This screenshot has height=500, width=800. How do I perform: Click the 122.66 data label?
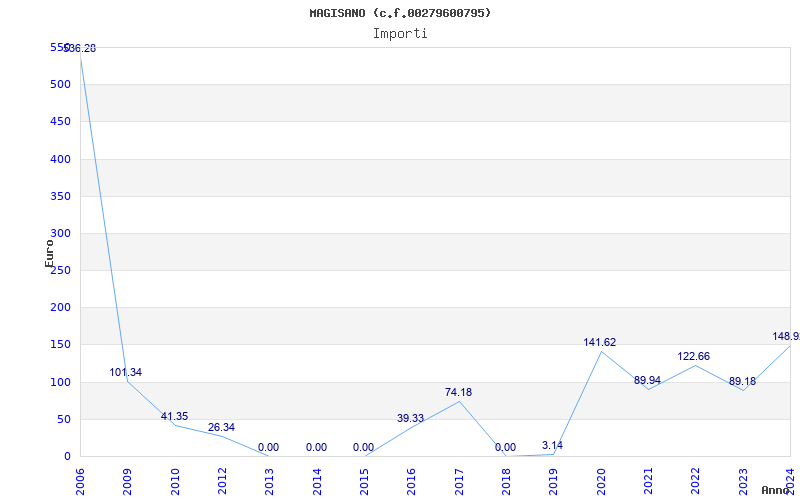(693, 357)
